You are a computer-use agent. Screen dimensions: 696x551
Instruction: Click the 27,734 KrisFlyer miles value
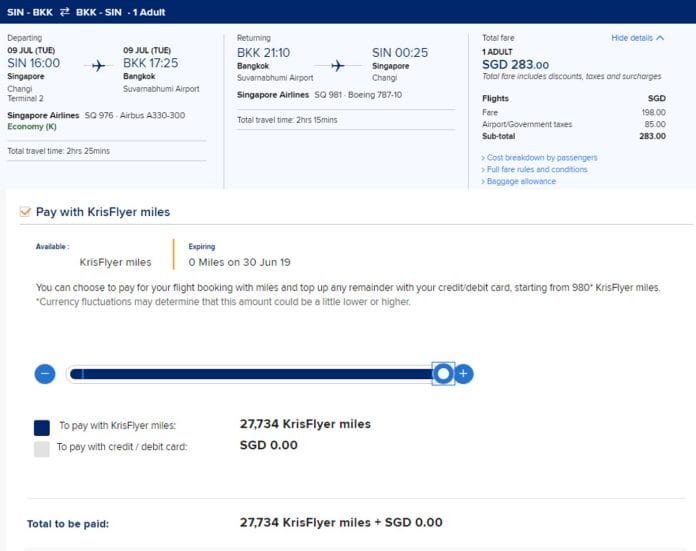point(305,424)
